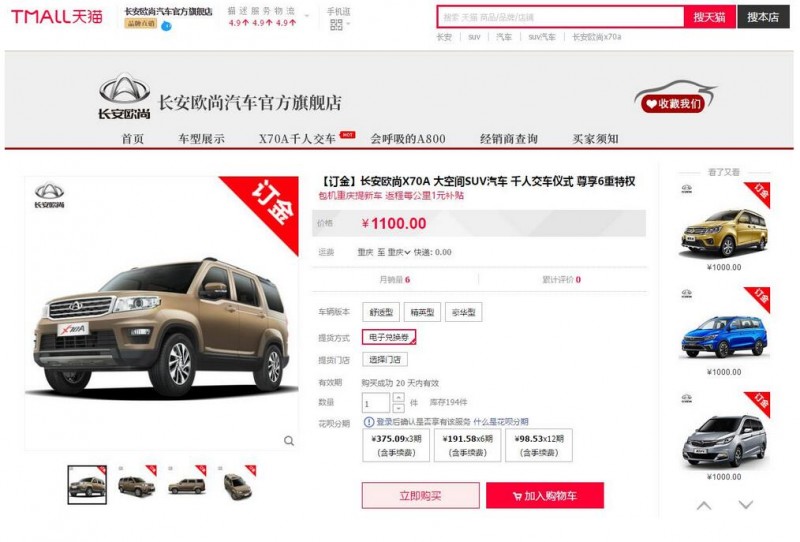
Task: Show next recommended items with down arrow
Action: point(745,505)
